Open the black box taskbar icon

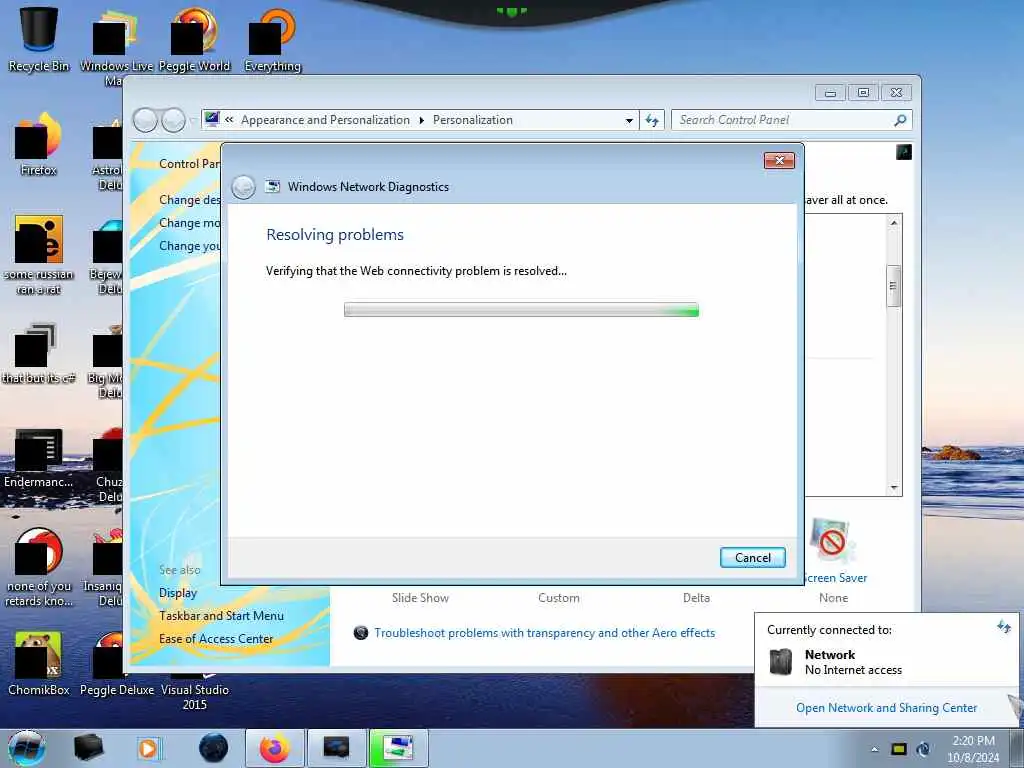click(88, 748)
